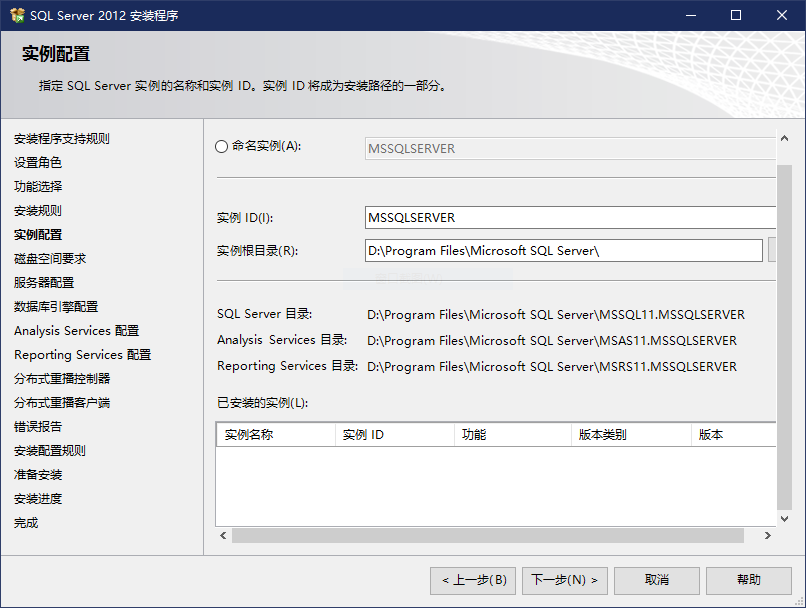This screenshot has width=806, height=608.
Task: Click the 上一步(B) button
Action: point(473,580)
